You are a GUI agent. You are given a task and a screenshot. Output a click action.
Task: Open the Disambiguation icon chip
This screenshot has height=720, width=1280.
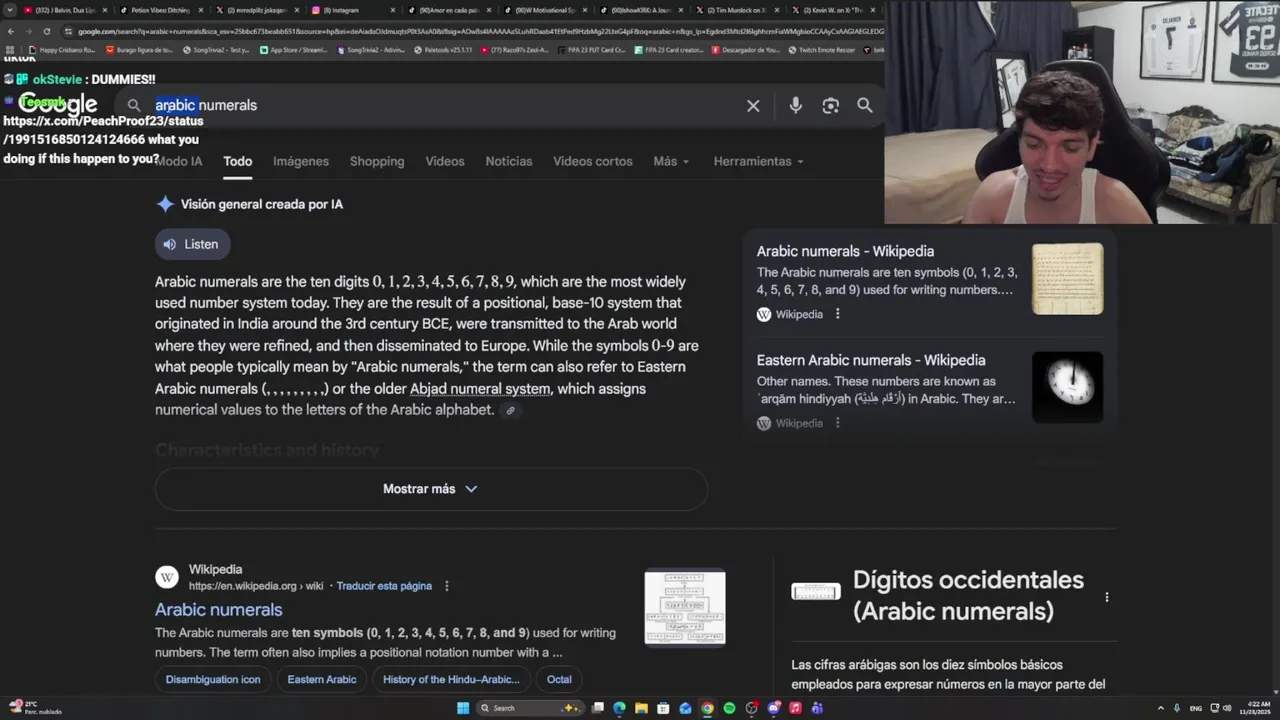pyautogui.click(x=213, y=679)
